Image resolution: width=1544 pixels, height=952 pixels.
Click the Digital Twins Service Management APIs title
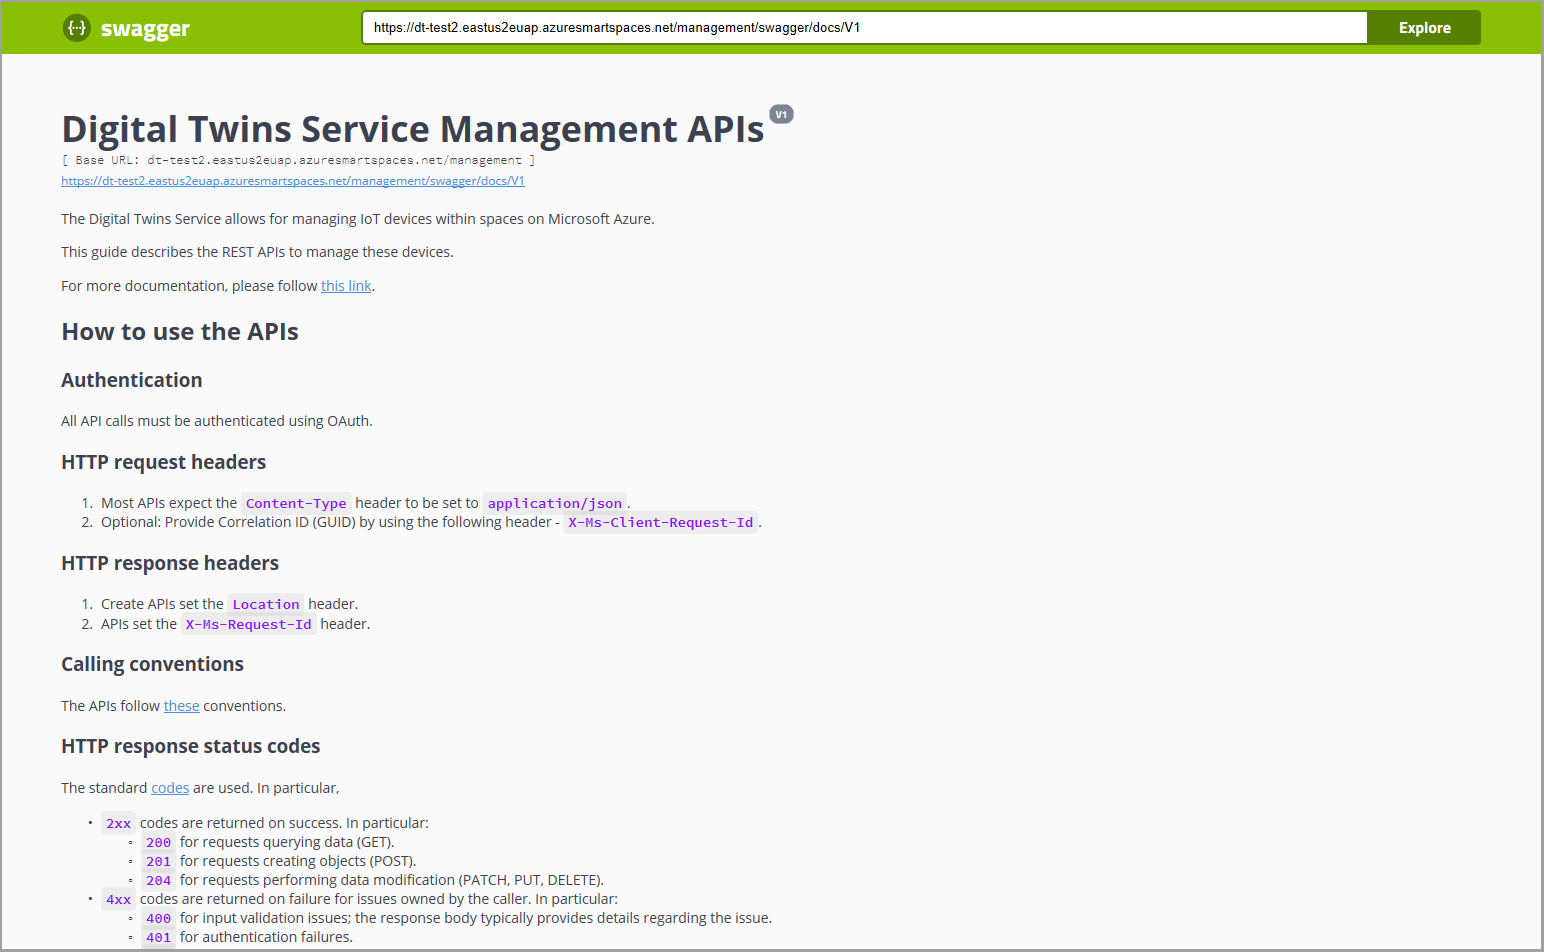pos(413,129)
